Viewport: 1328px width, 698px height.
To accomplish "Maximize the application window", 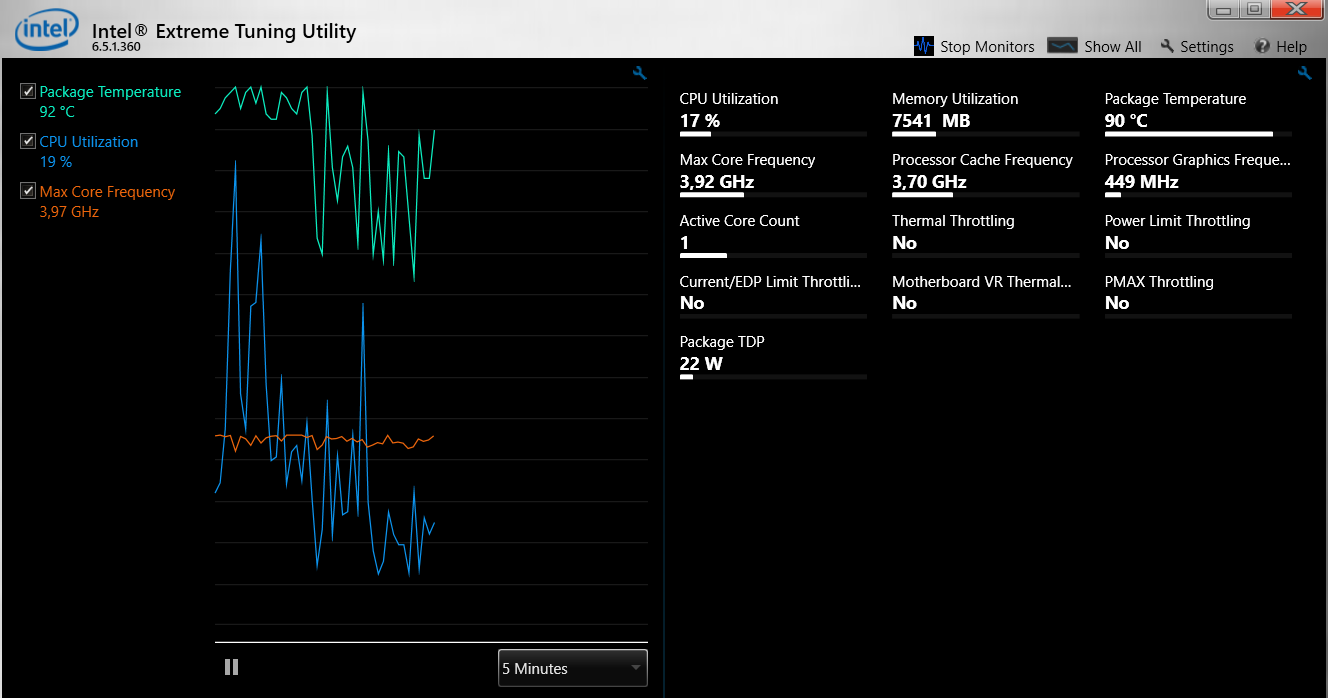I will coord(1255,9).
